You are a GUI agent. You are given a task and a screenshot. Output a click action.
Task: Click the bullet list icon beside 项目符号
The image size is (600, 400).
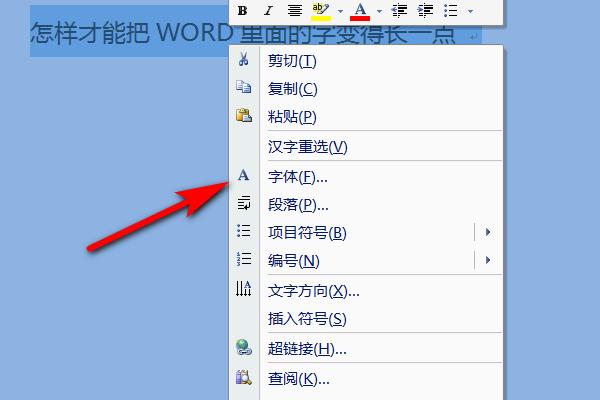244,231
